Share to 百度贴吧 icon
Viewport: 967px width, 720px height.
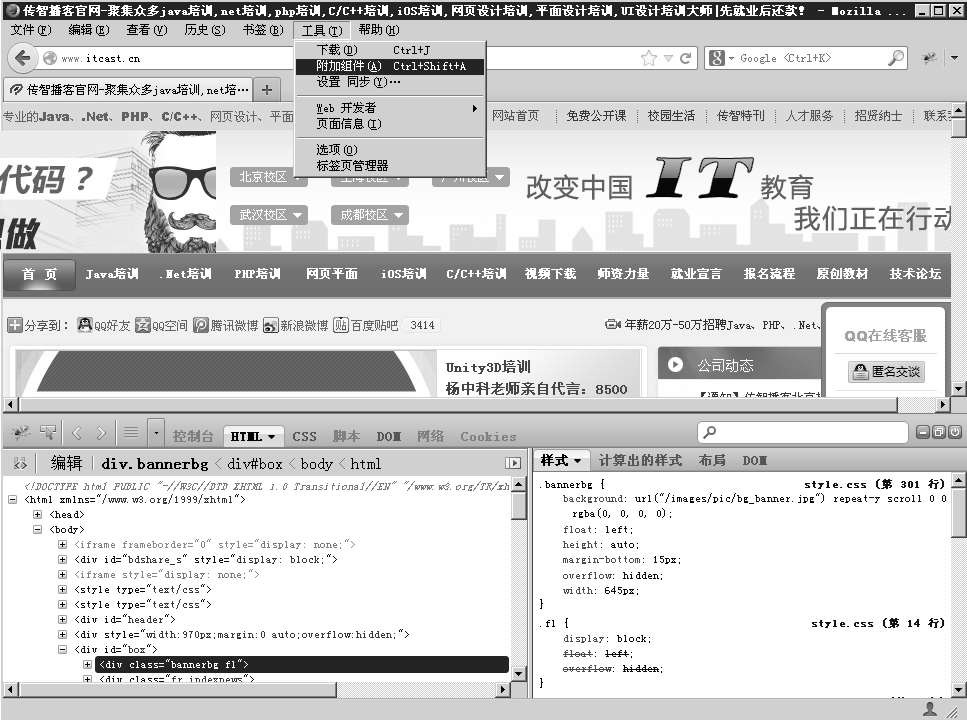(x=340, y=325)
